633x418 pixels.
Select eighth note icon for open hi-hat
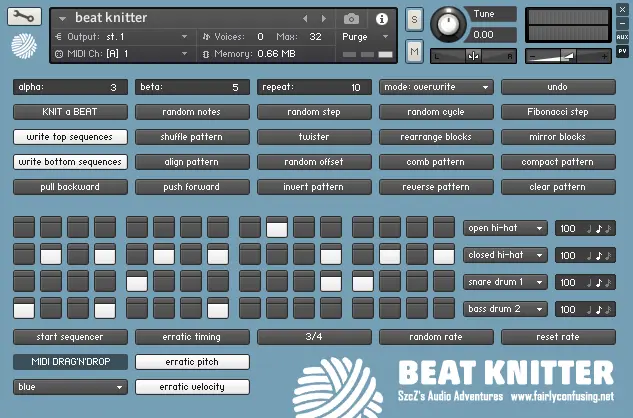tap(599, 229)
